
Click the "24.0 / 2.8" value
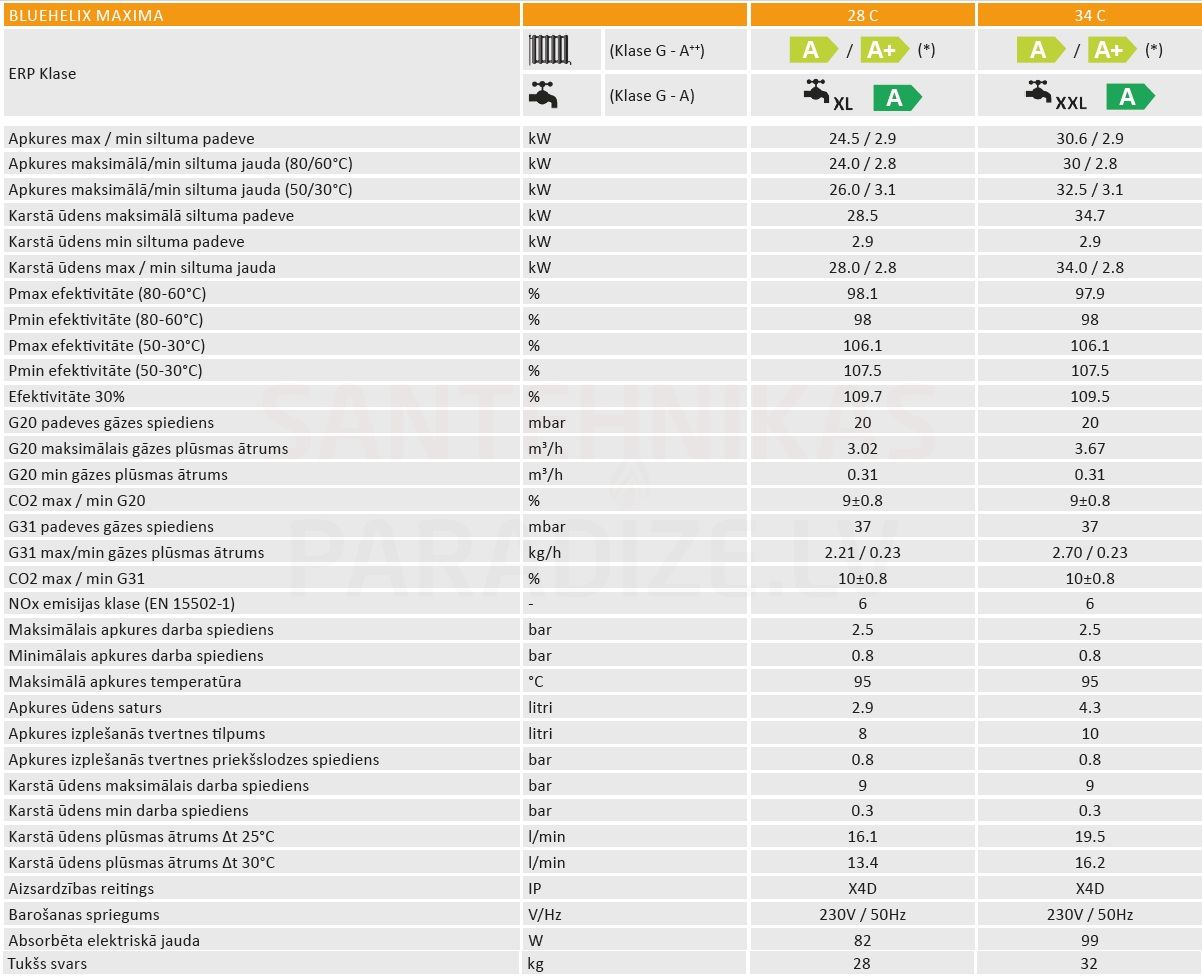pyautogui.click(x=862, y=164)
